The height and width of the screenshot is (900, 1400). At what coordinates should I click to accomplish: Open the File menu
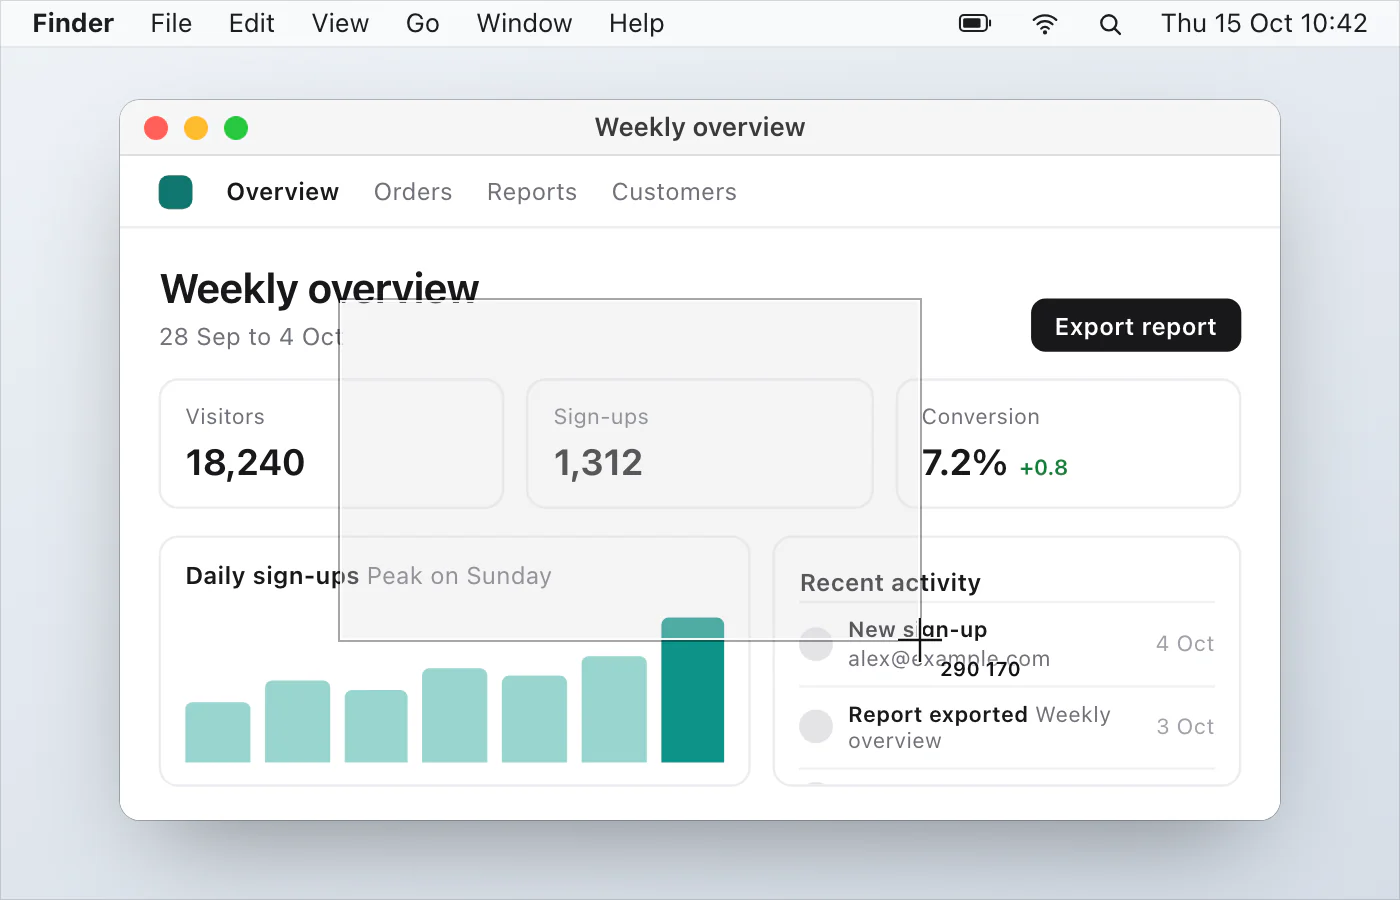(x=171, y=23)
